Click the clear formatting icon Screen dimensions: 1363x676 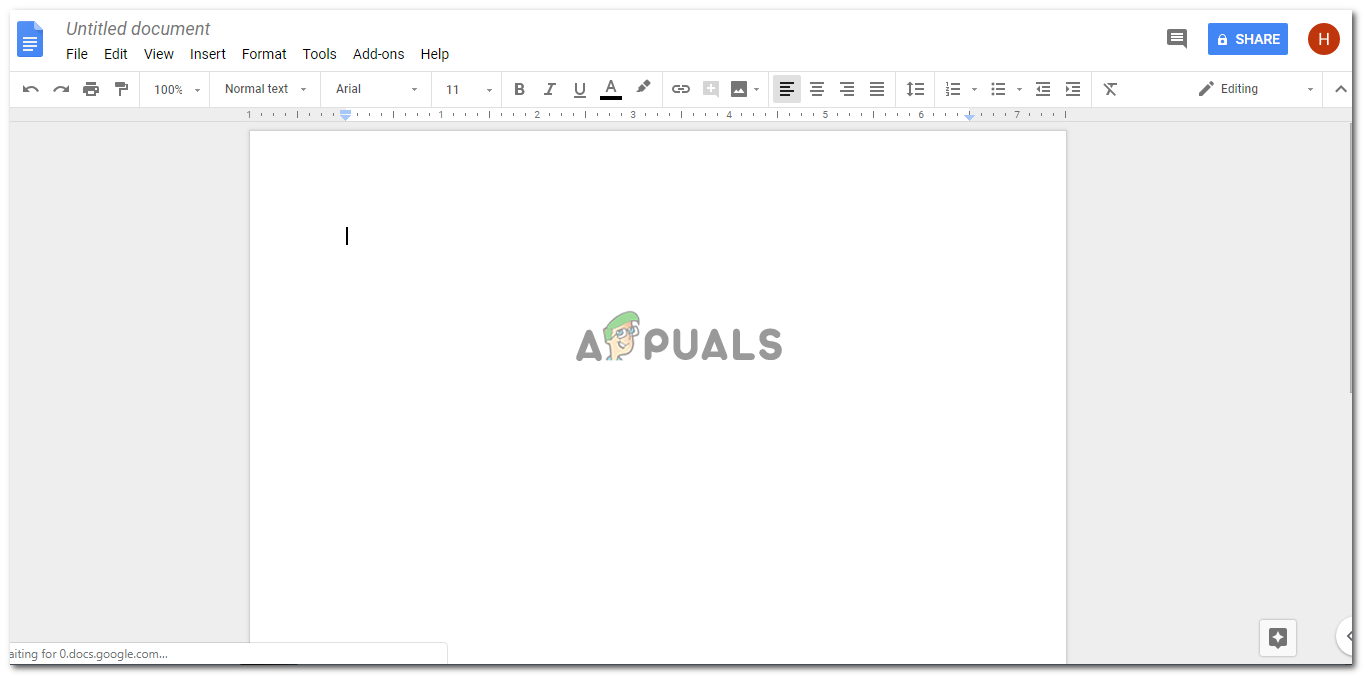[x=1110, y=89]
